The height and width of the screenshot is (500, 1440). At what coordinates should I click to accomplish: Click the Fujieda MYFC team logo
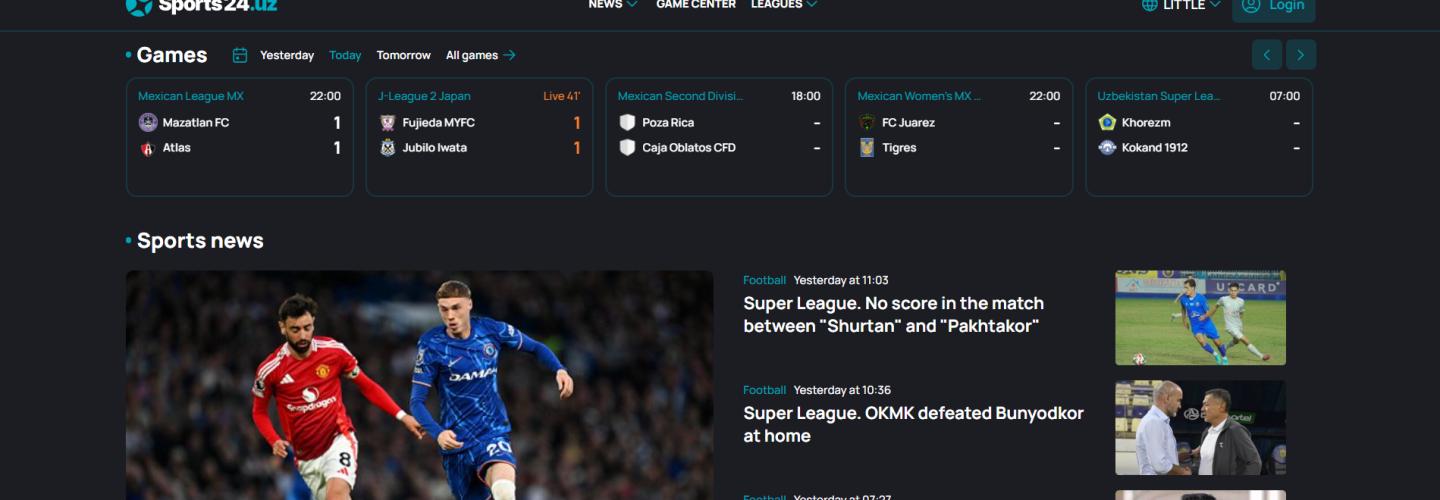[x=388, y=122]
